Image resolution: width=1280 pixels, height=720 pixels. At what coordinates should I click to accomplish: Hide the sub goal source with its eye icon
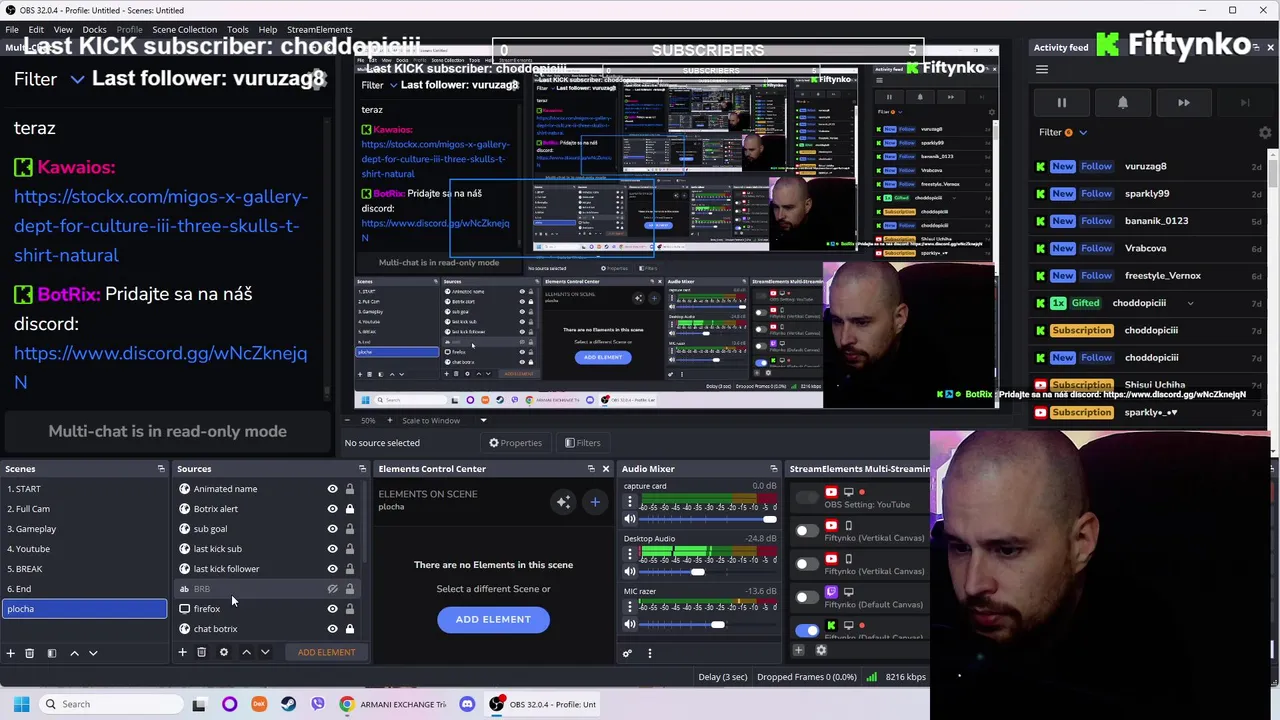coord(332,529)
